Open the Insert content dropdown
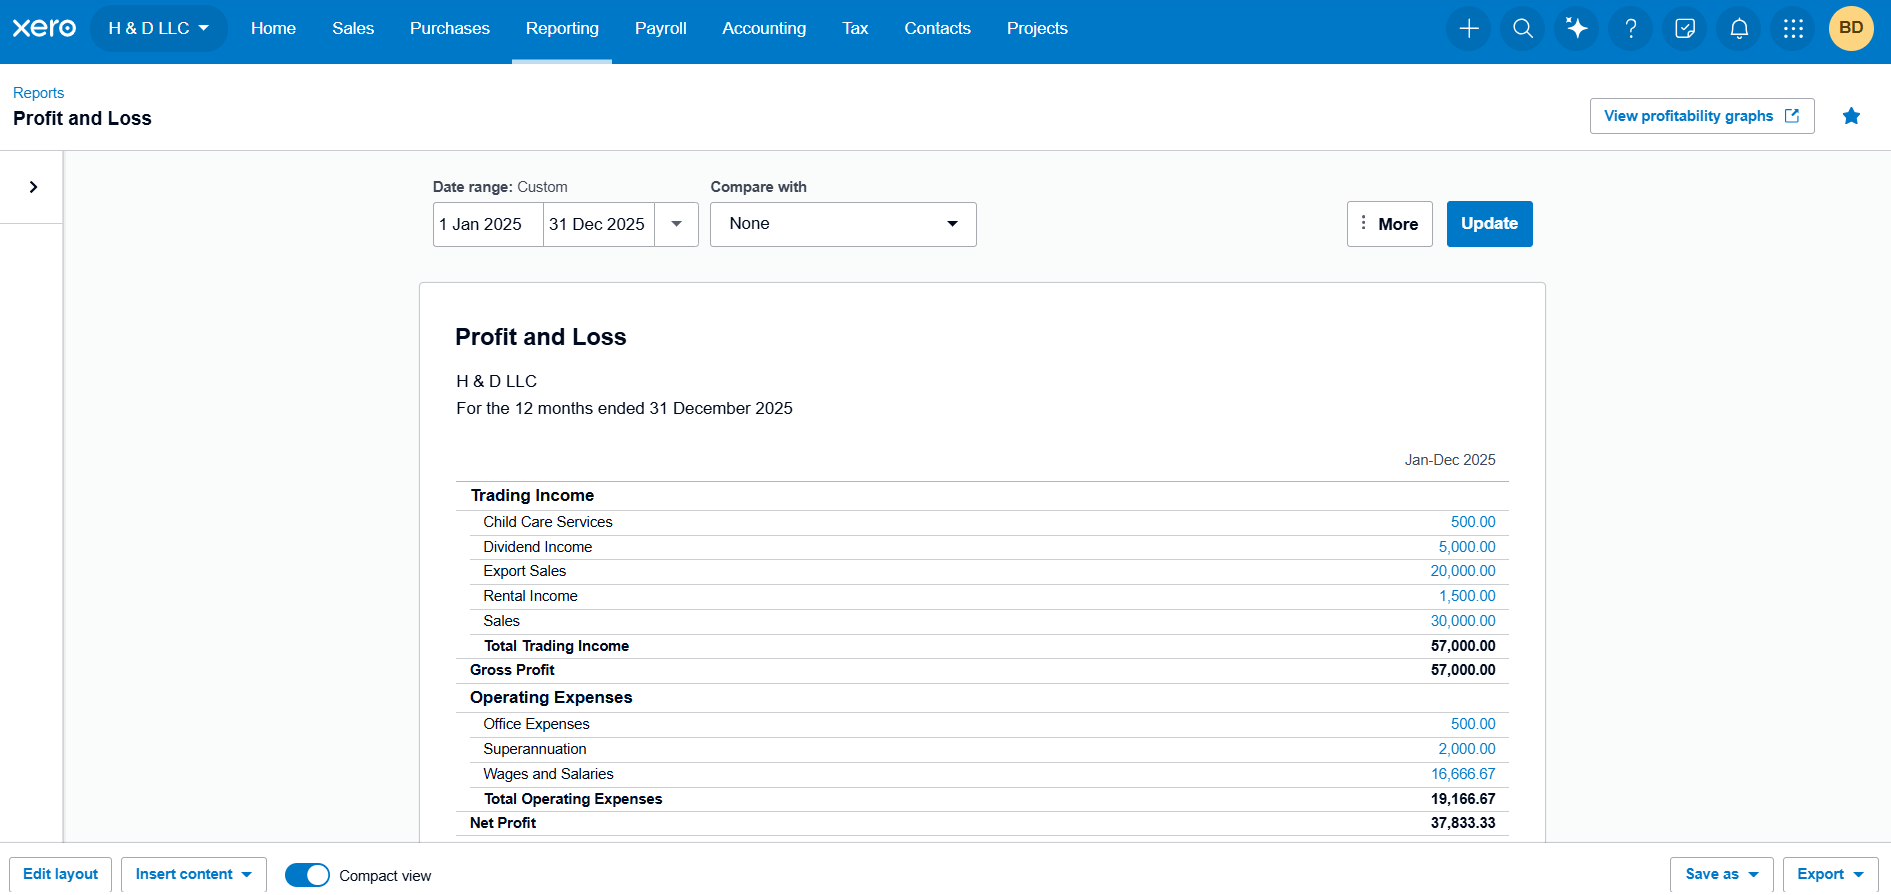The height and width of the screenshot is (895, 1891). coord(194,874)
